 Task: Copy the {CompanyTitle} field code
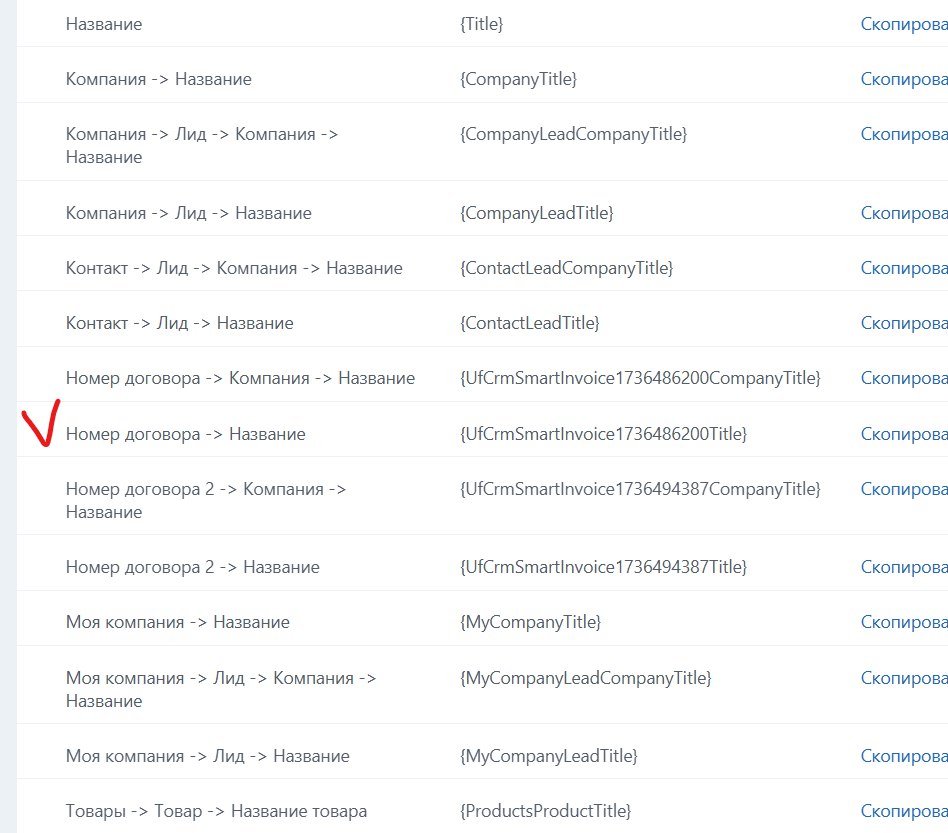(x=904, y=78)
